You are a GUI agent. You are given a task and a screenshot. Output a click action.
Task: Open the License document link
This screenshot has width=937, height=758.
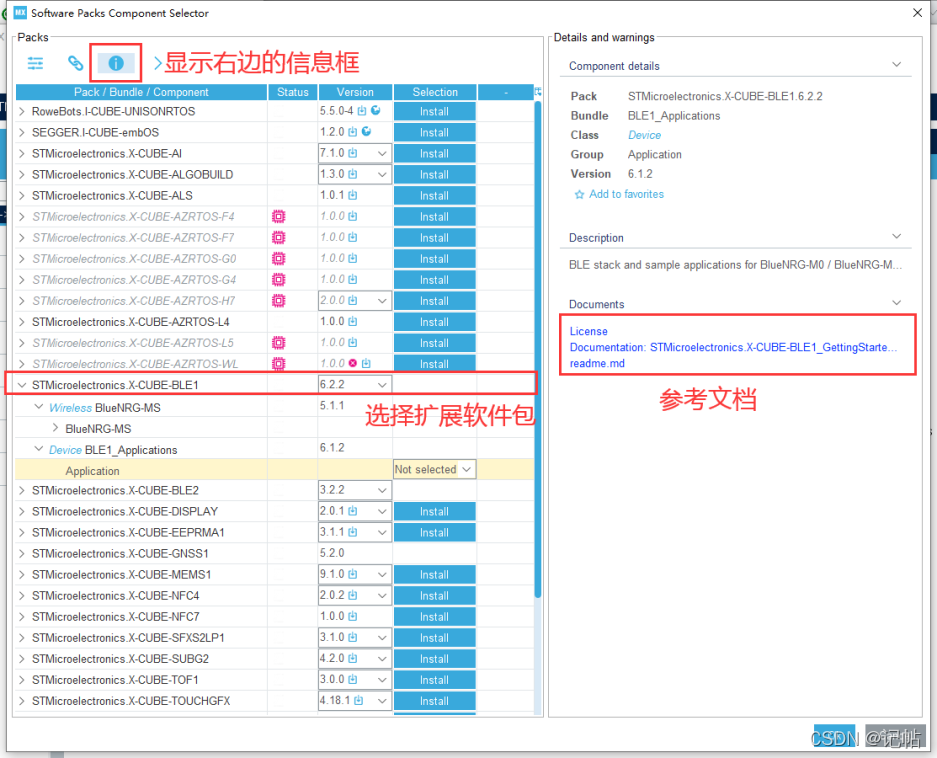point(588,331)
